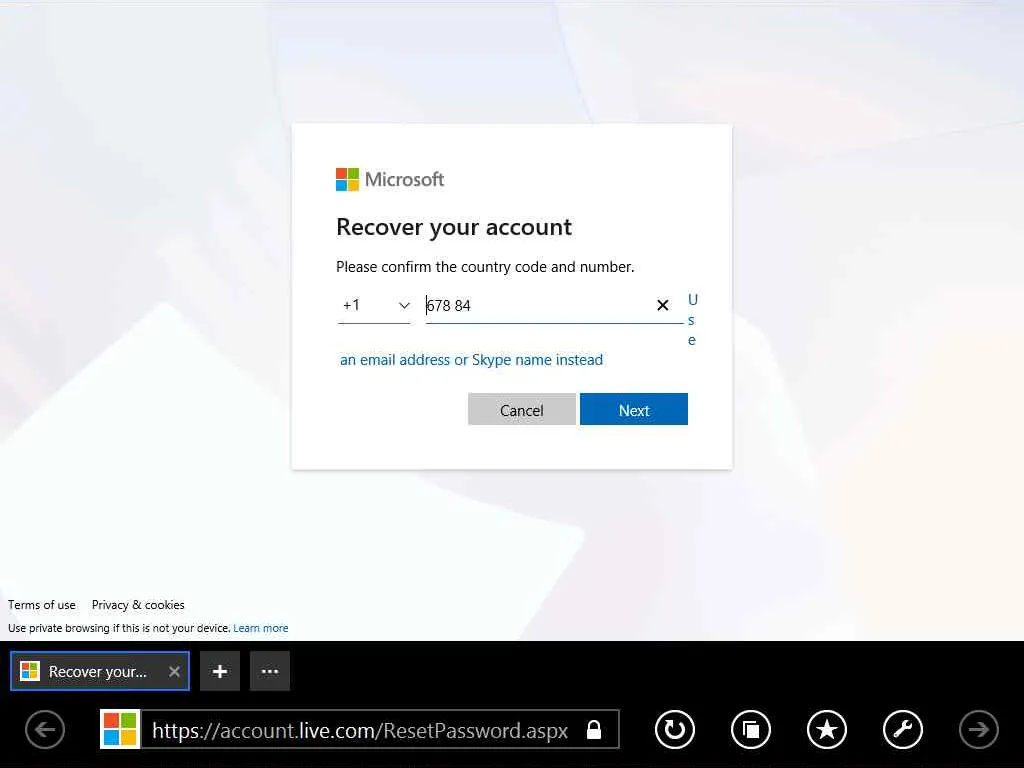Select the Recover your... tab
Image resolution: width=1024 pixels, height=768 pixels.
(x=100, y=671)
